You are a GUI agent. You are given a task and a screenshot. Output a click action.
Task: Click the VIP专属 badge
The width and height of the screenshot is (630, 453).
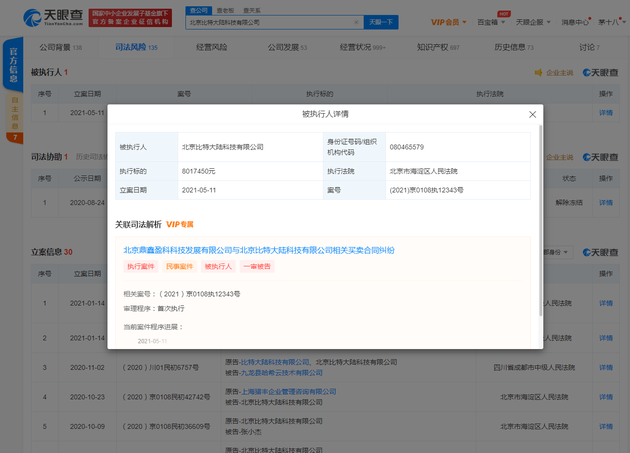pos(180,224)
